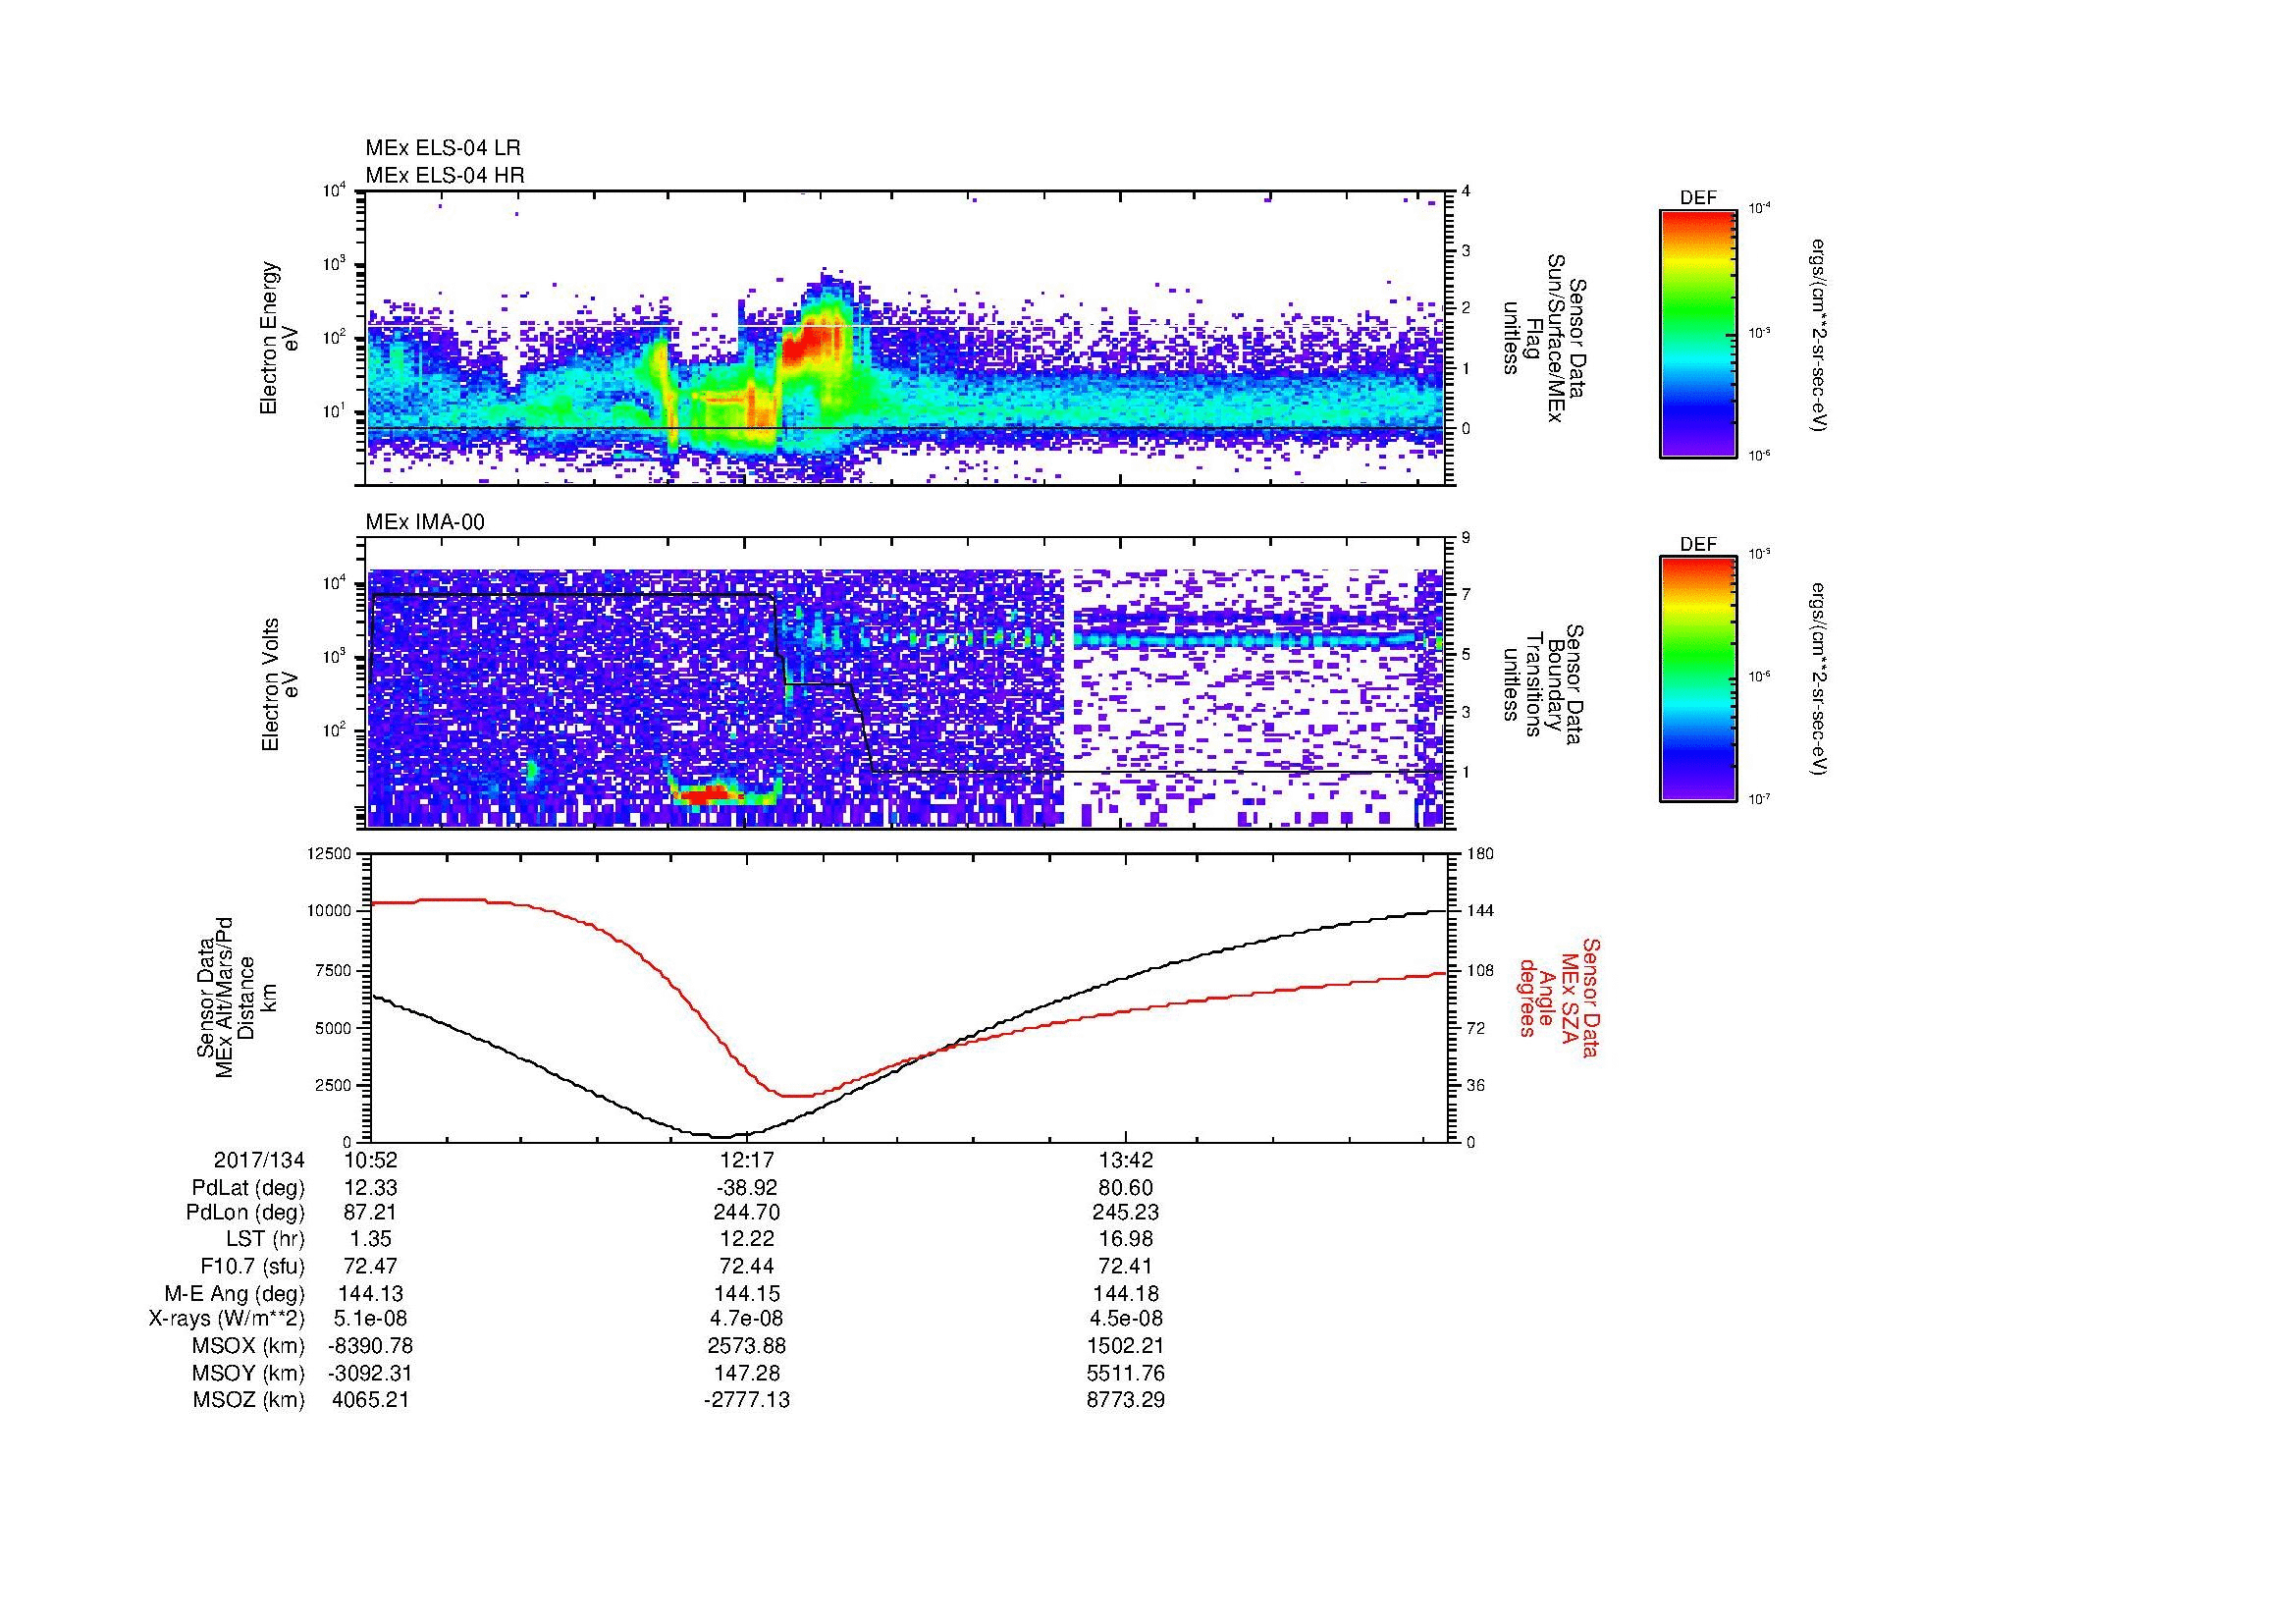
Task: Click the X-rays value 5.1e-08
Action: 371,1319
